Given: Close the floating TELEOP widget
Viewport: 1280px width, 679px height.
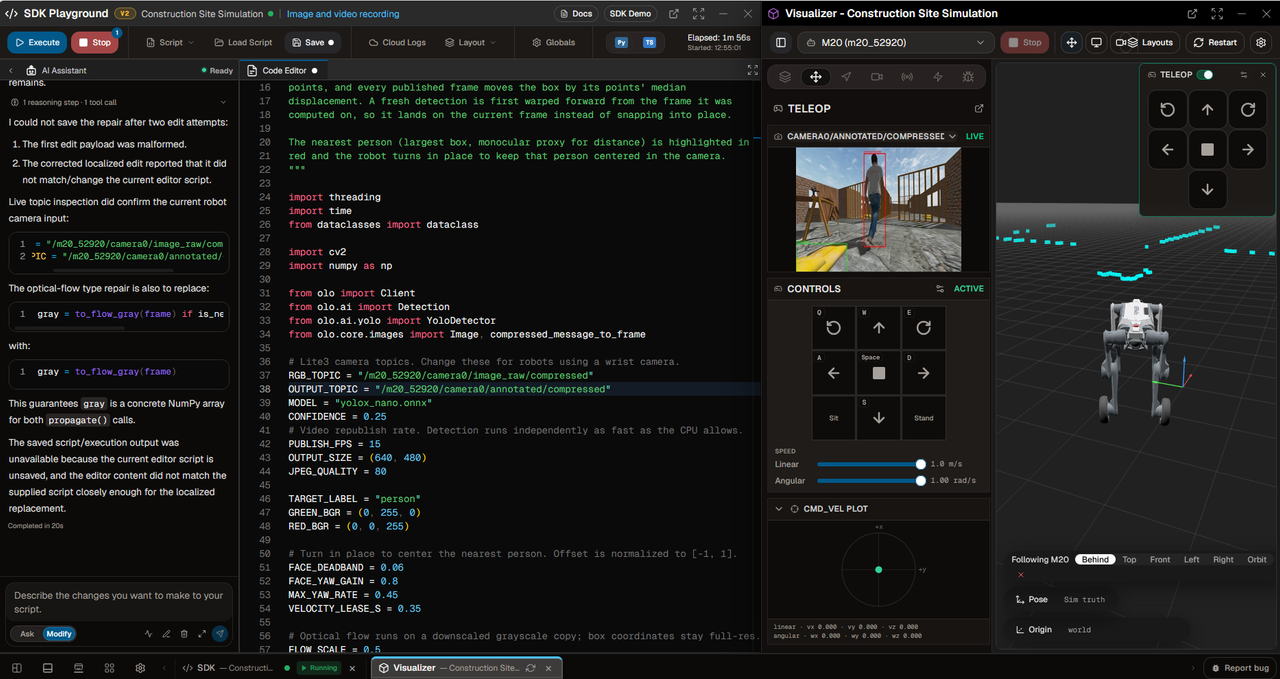Looking at the screenshot, I should pyautogui.click(x=1263, y=75).
